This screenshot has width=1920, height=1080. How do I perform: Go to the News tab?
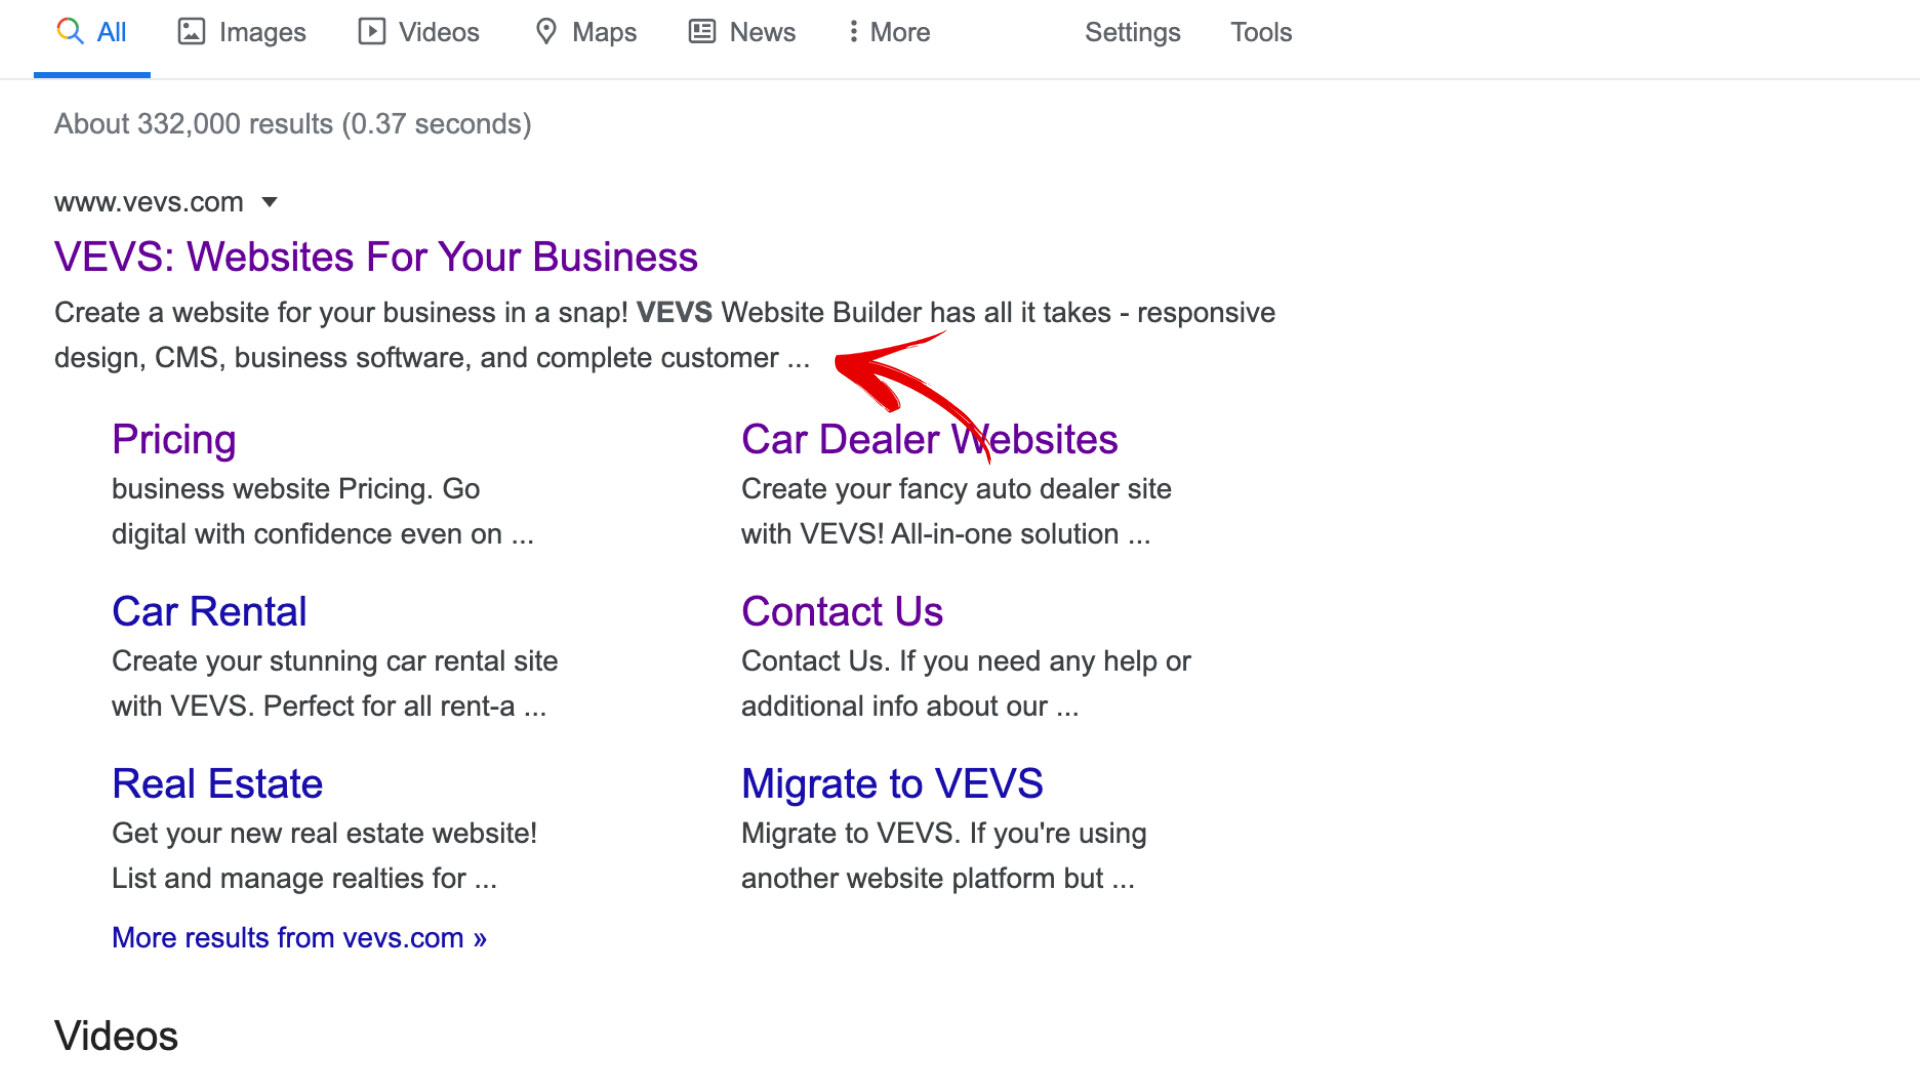742,32
